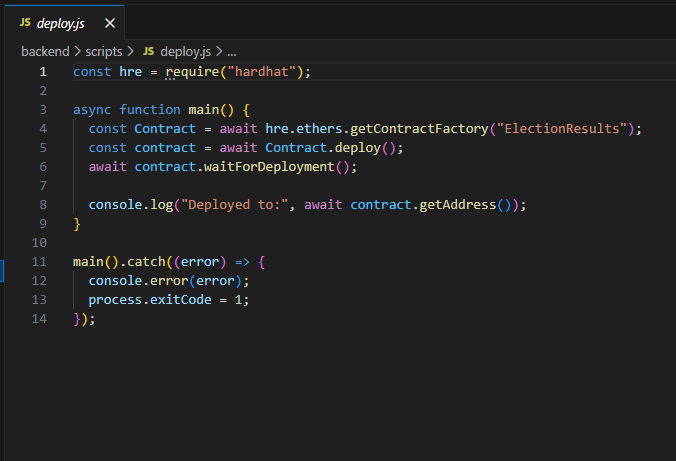Open the scripts breadcrumb folder
Viewport: 676px width, 461px height.
pos(103,52)
